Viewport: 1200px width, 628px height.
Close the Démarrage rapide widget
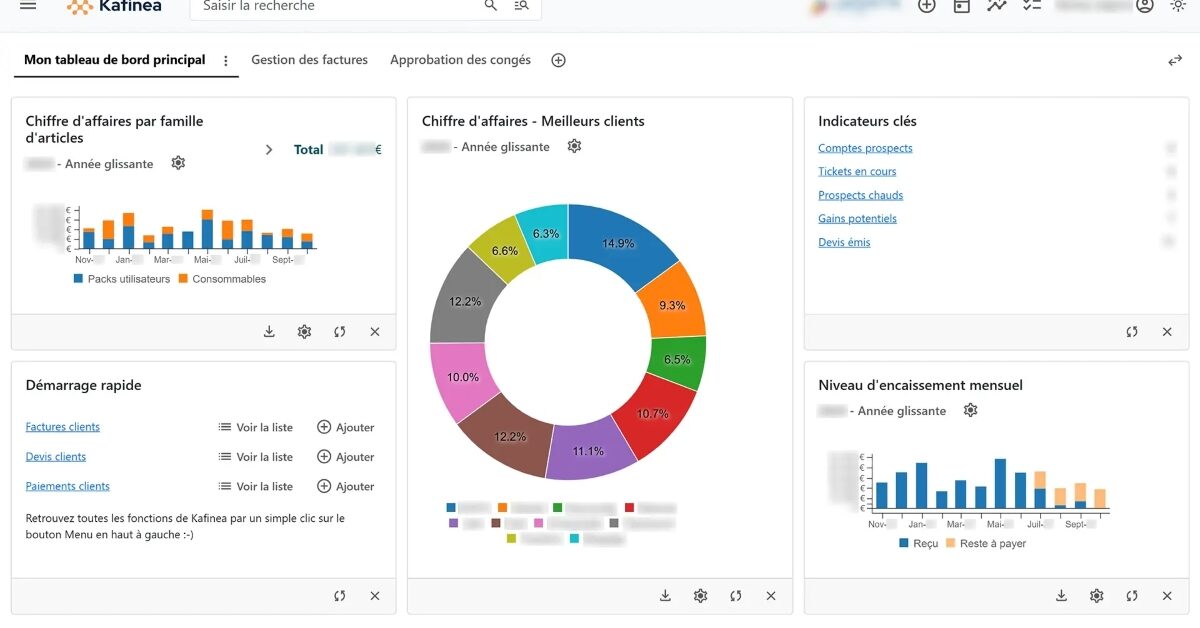point(375,596)
